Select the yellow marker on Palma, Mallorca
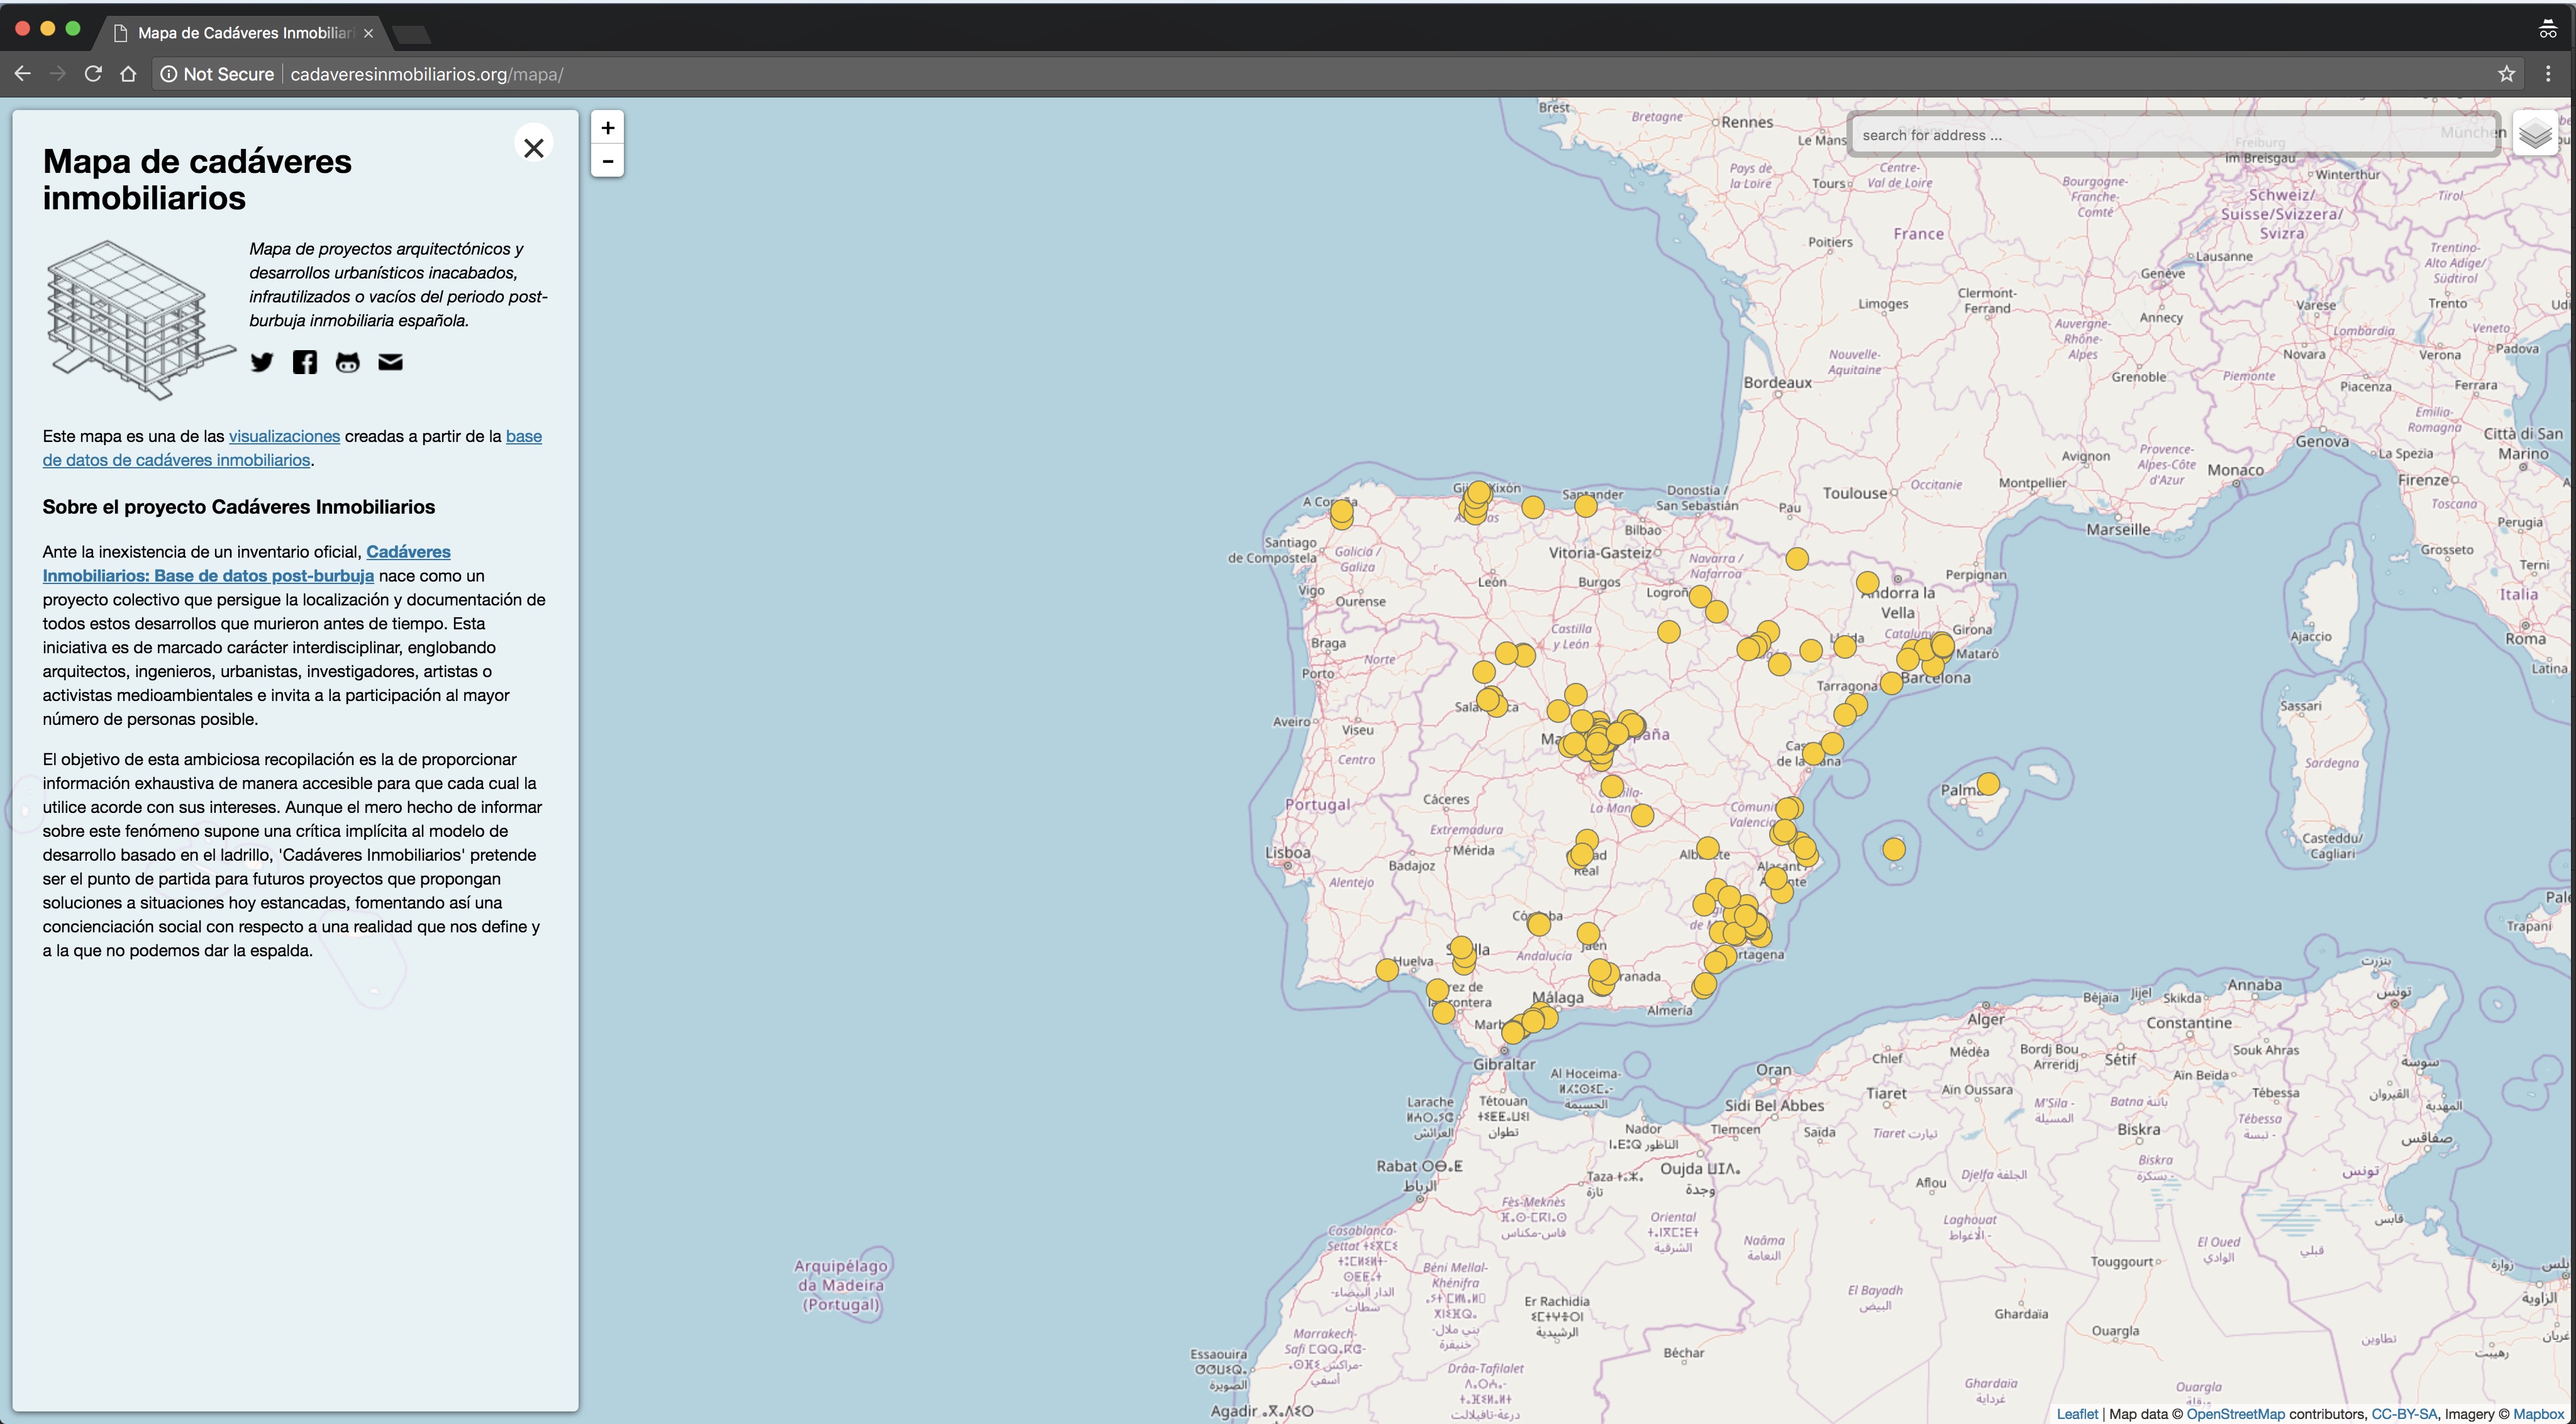The image size is (2576, 1424). pos(1988,784)
